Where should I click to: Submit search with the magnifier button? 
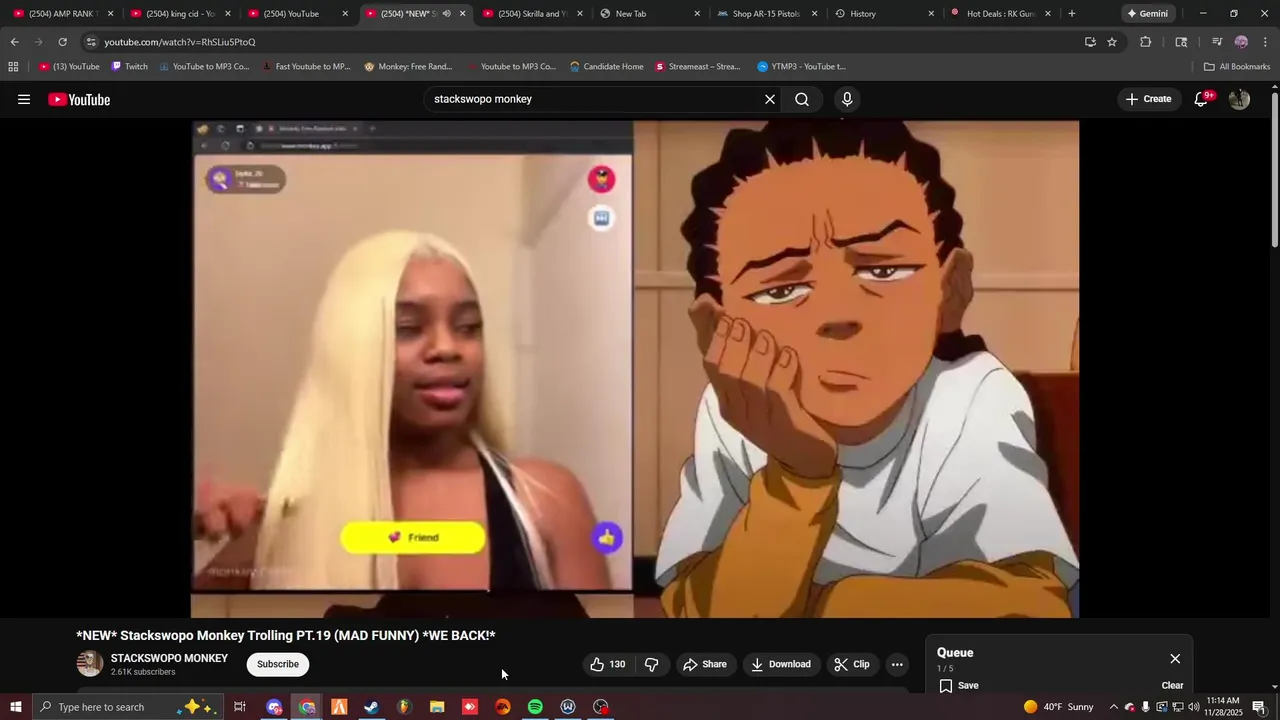click(802, 99)
